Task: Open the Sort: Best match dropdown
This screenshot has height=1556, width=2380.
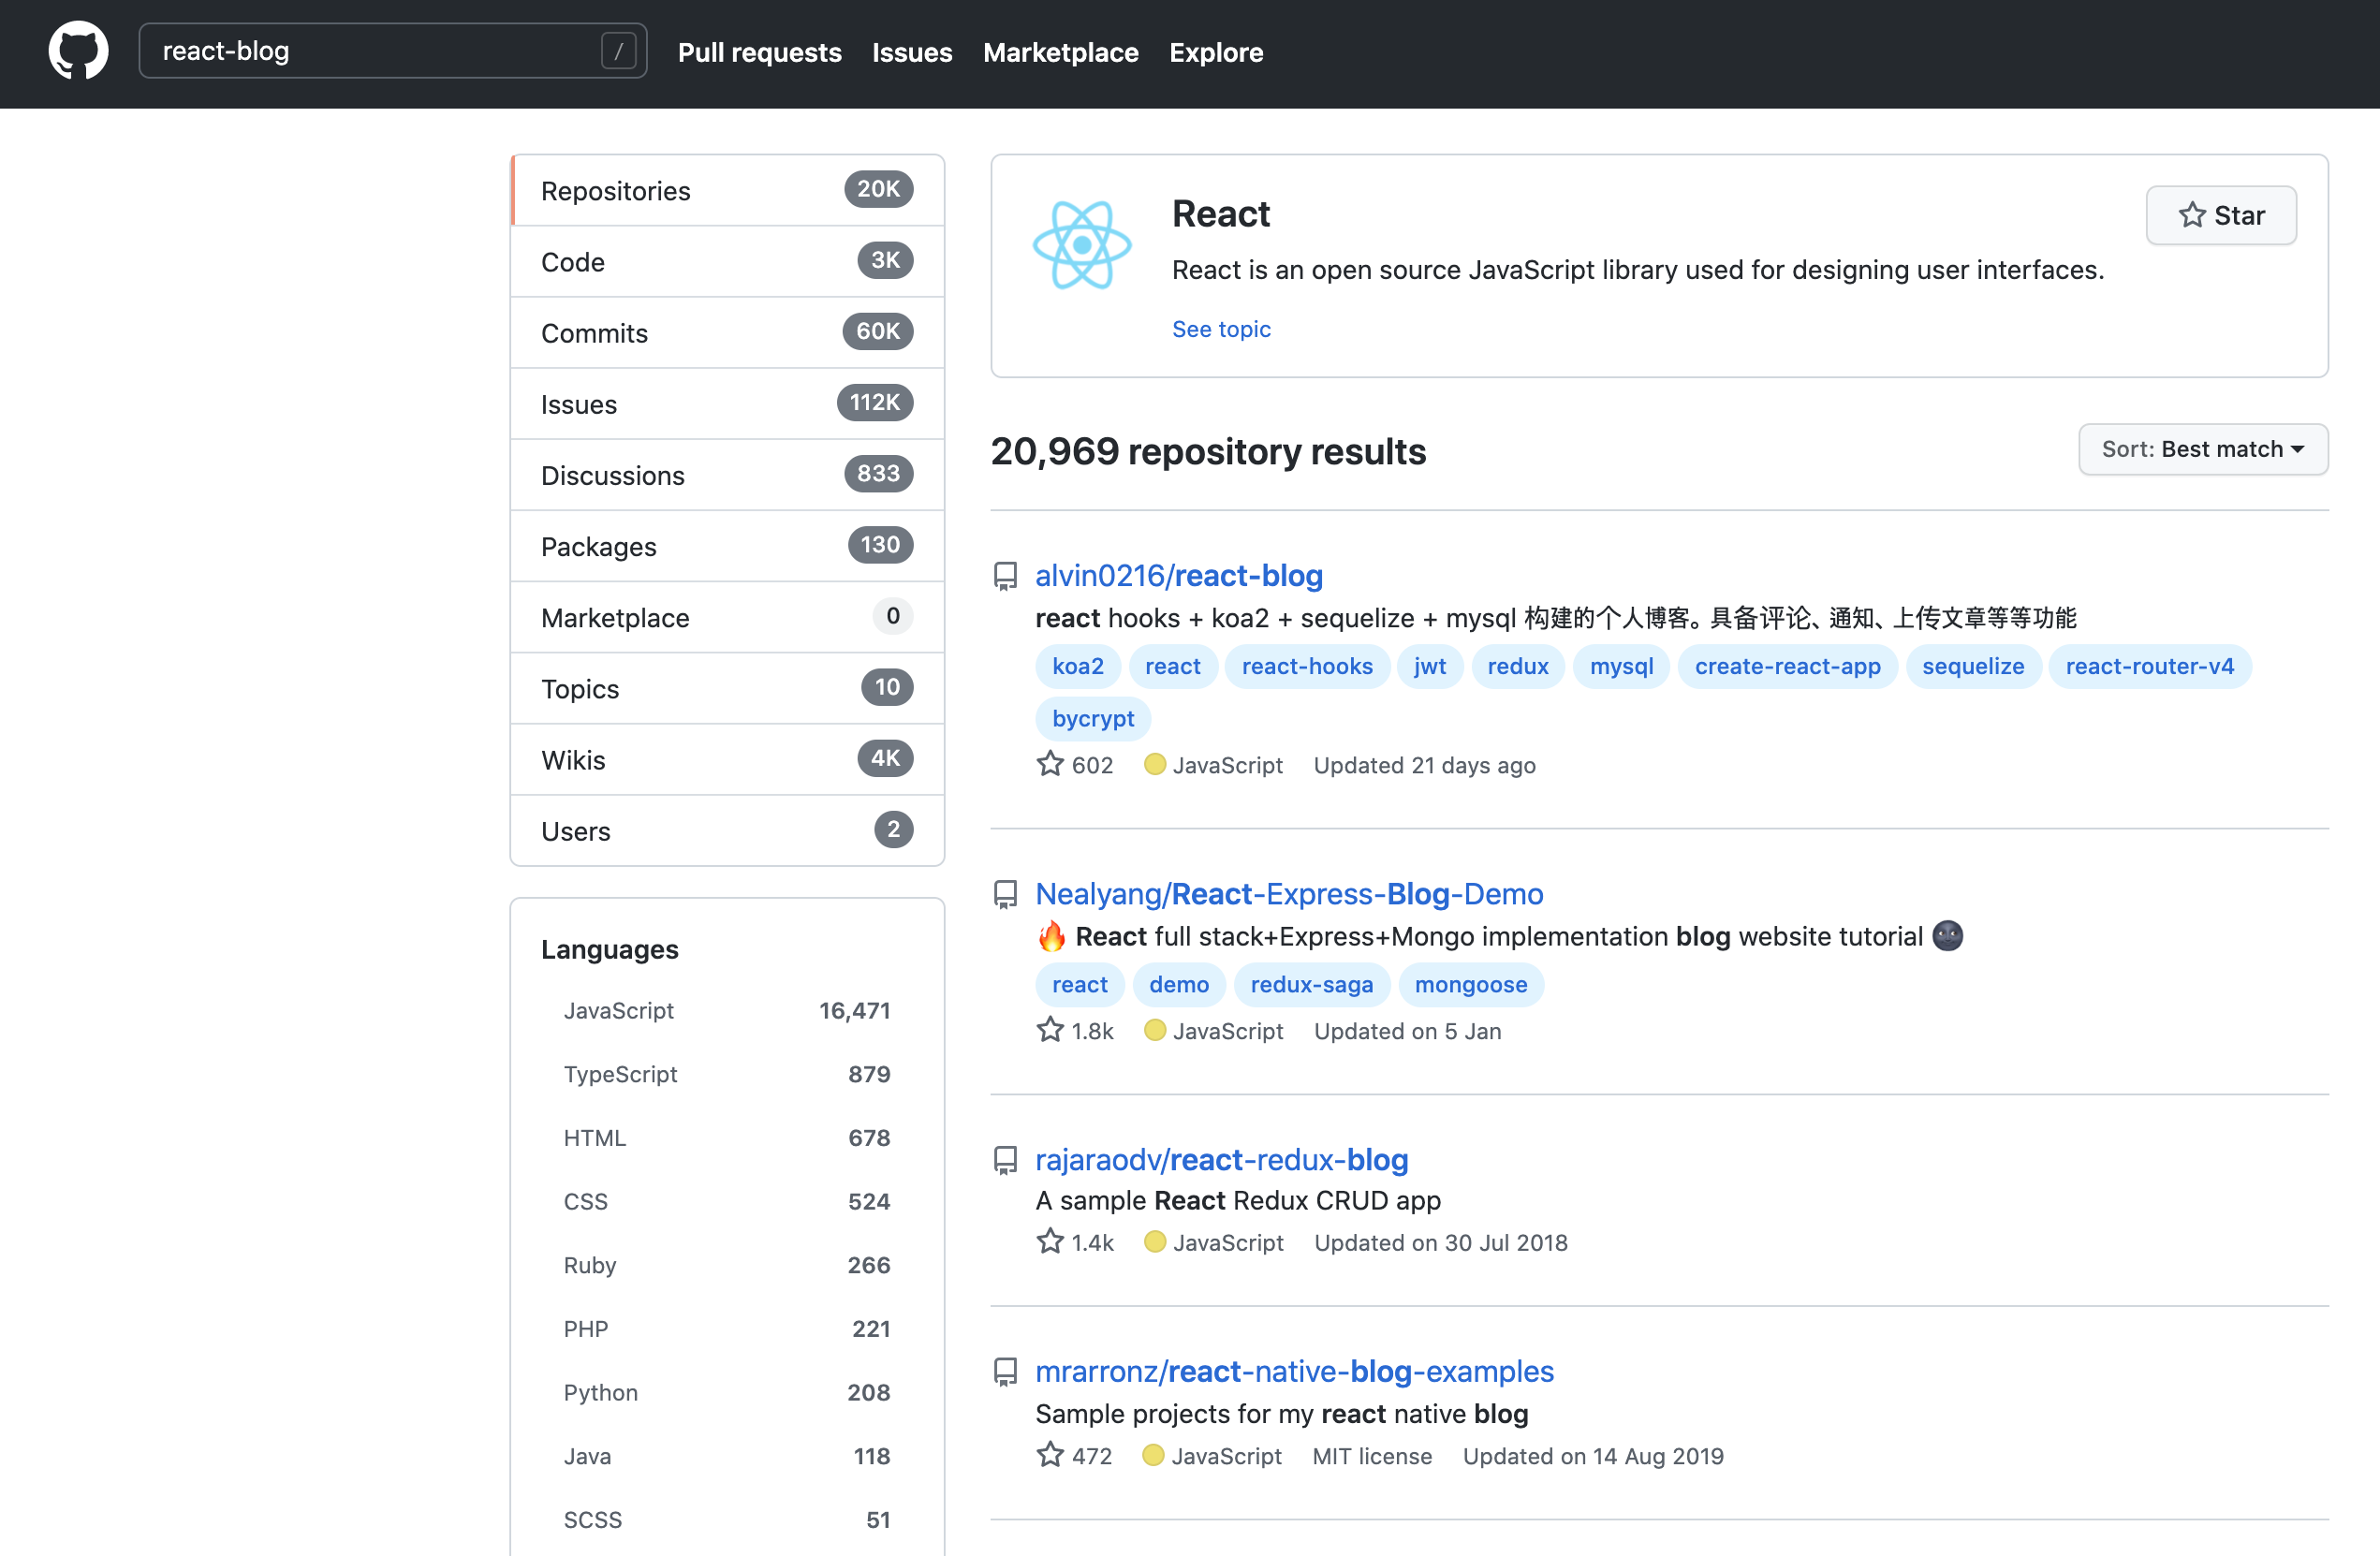Action: 2203,449
